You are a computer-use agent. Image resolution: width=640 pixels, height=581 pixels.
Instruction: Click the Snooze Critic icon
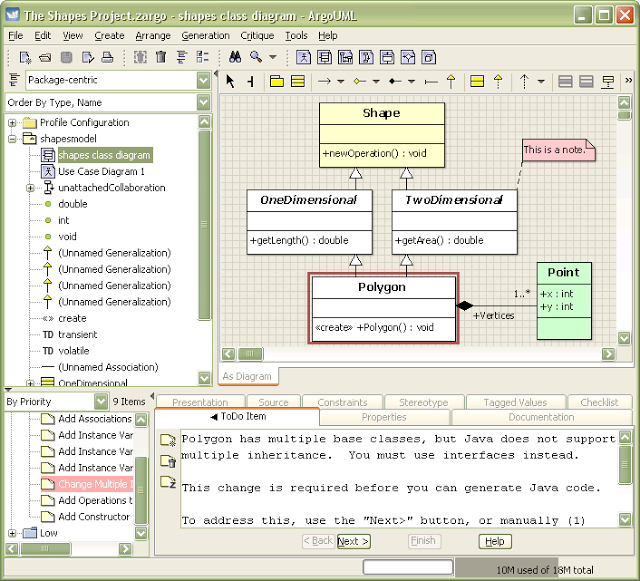pyautogui.click(x=168, y=482)
